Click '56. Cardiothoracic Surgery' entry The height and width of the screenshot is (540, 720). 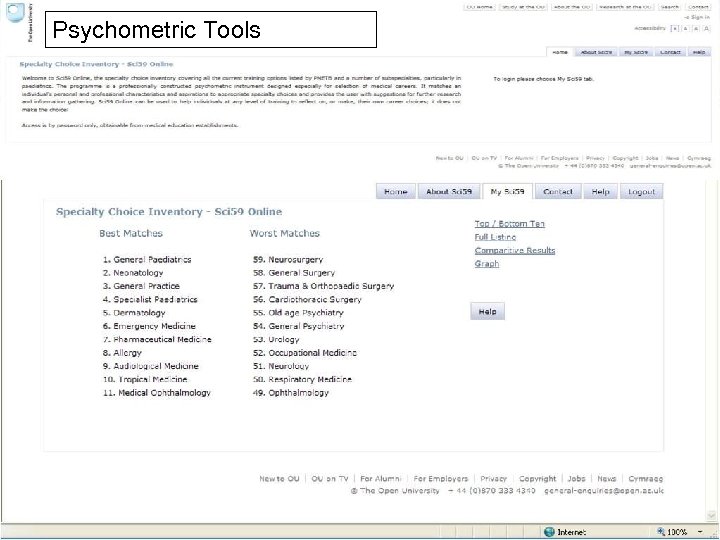tap(307, 299)
